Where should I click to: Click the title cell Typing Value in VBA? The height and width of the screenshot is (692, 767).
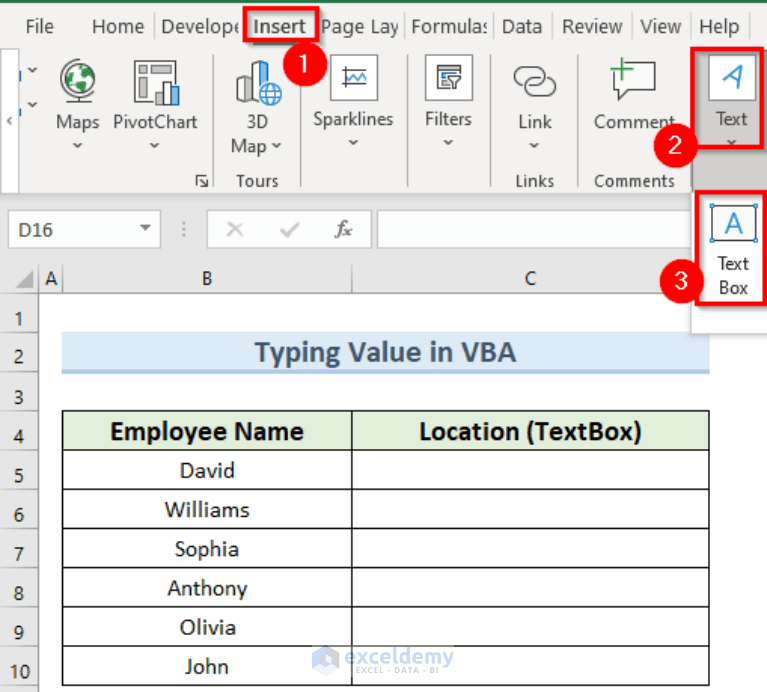point(385,352)
